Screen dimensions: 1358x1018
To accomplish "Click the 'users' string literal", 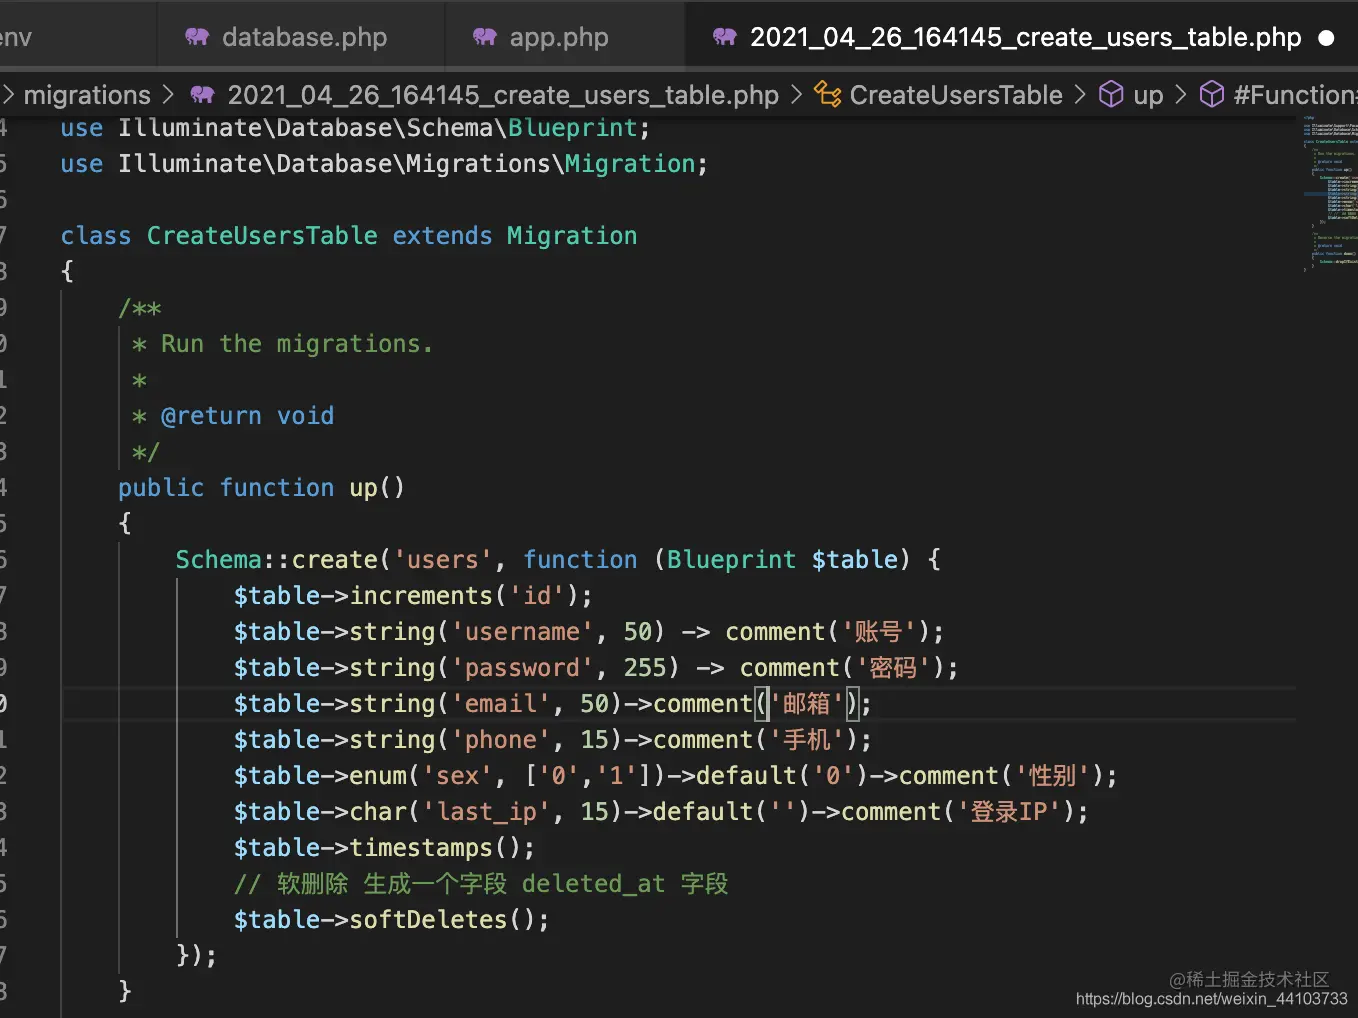I will [443, 560].
